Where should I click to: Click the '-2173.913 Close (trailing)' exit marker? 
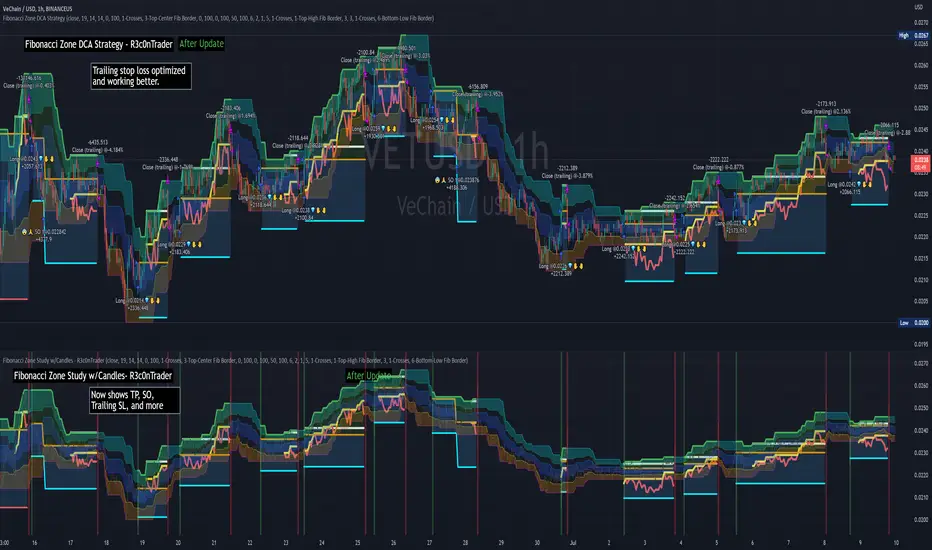826,108
